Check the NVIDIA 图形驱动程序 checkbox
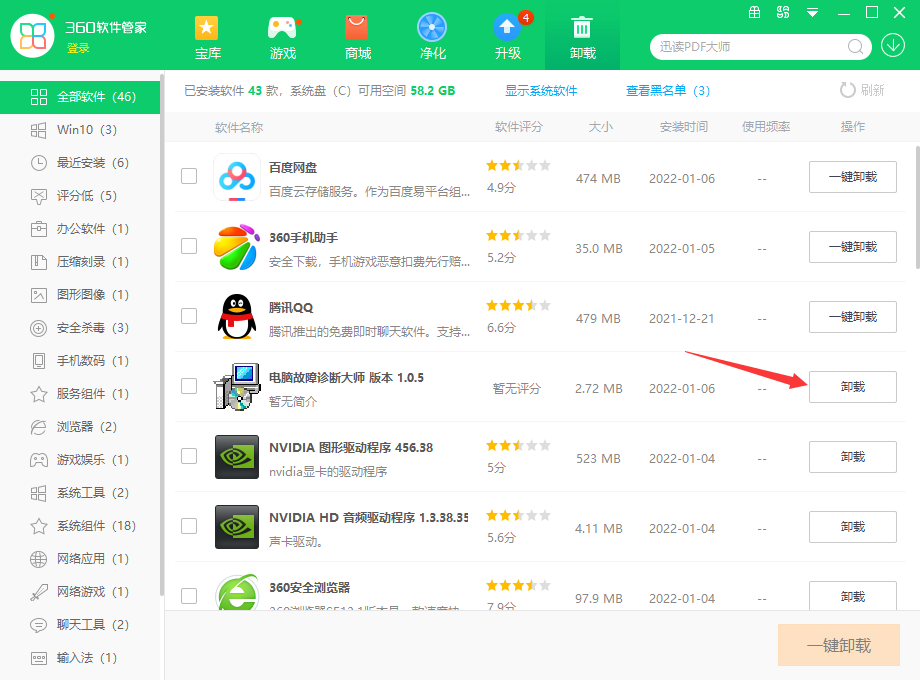The width and height of the screenshot is (920, 680). tap(189, 456)
